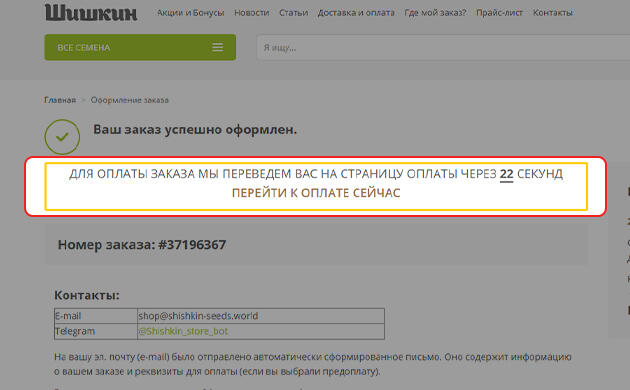
Task: Select the order number #37196367 text
Action: (192, 245)
